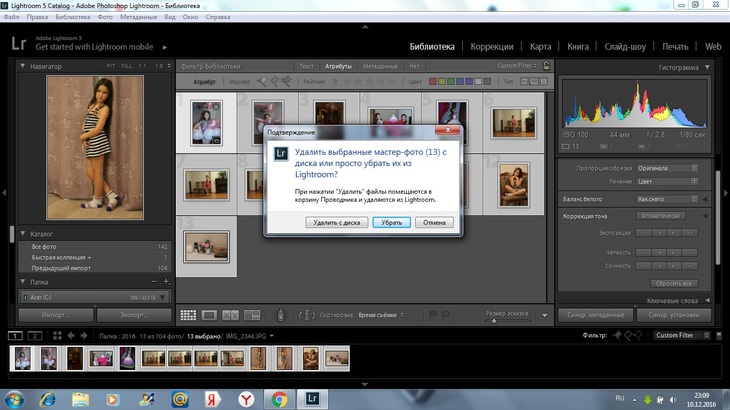Open the Custom Filter dropdown in filmstrip
Screen dimensions: 730x410
click(x=682, y=335)
